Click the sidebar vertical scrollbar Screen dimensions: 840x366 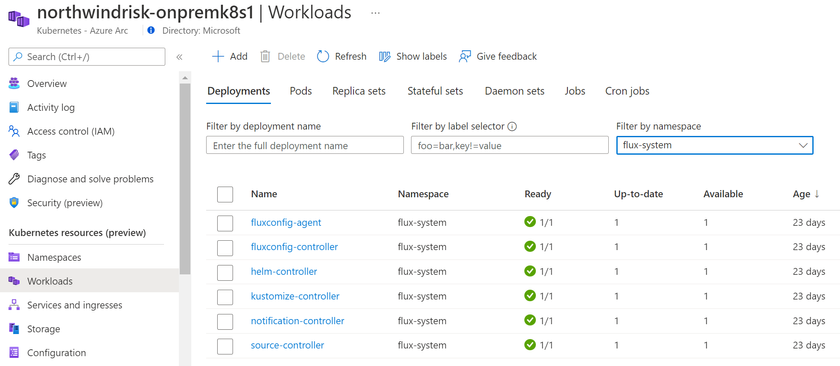tap(184, 178)
